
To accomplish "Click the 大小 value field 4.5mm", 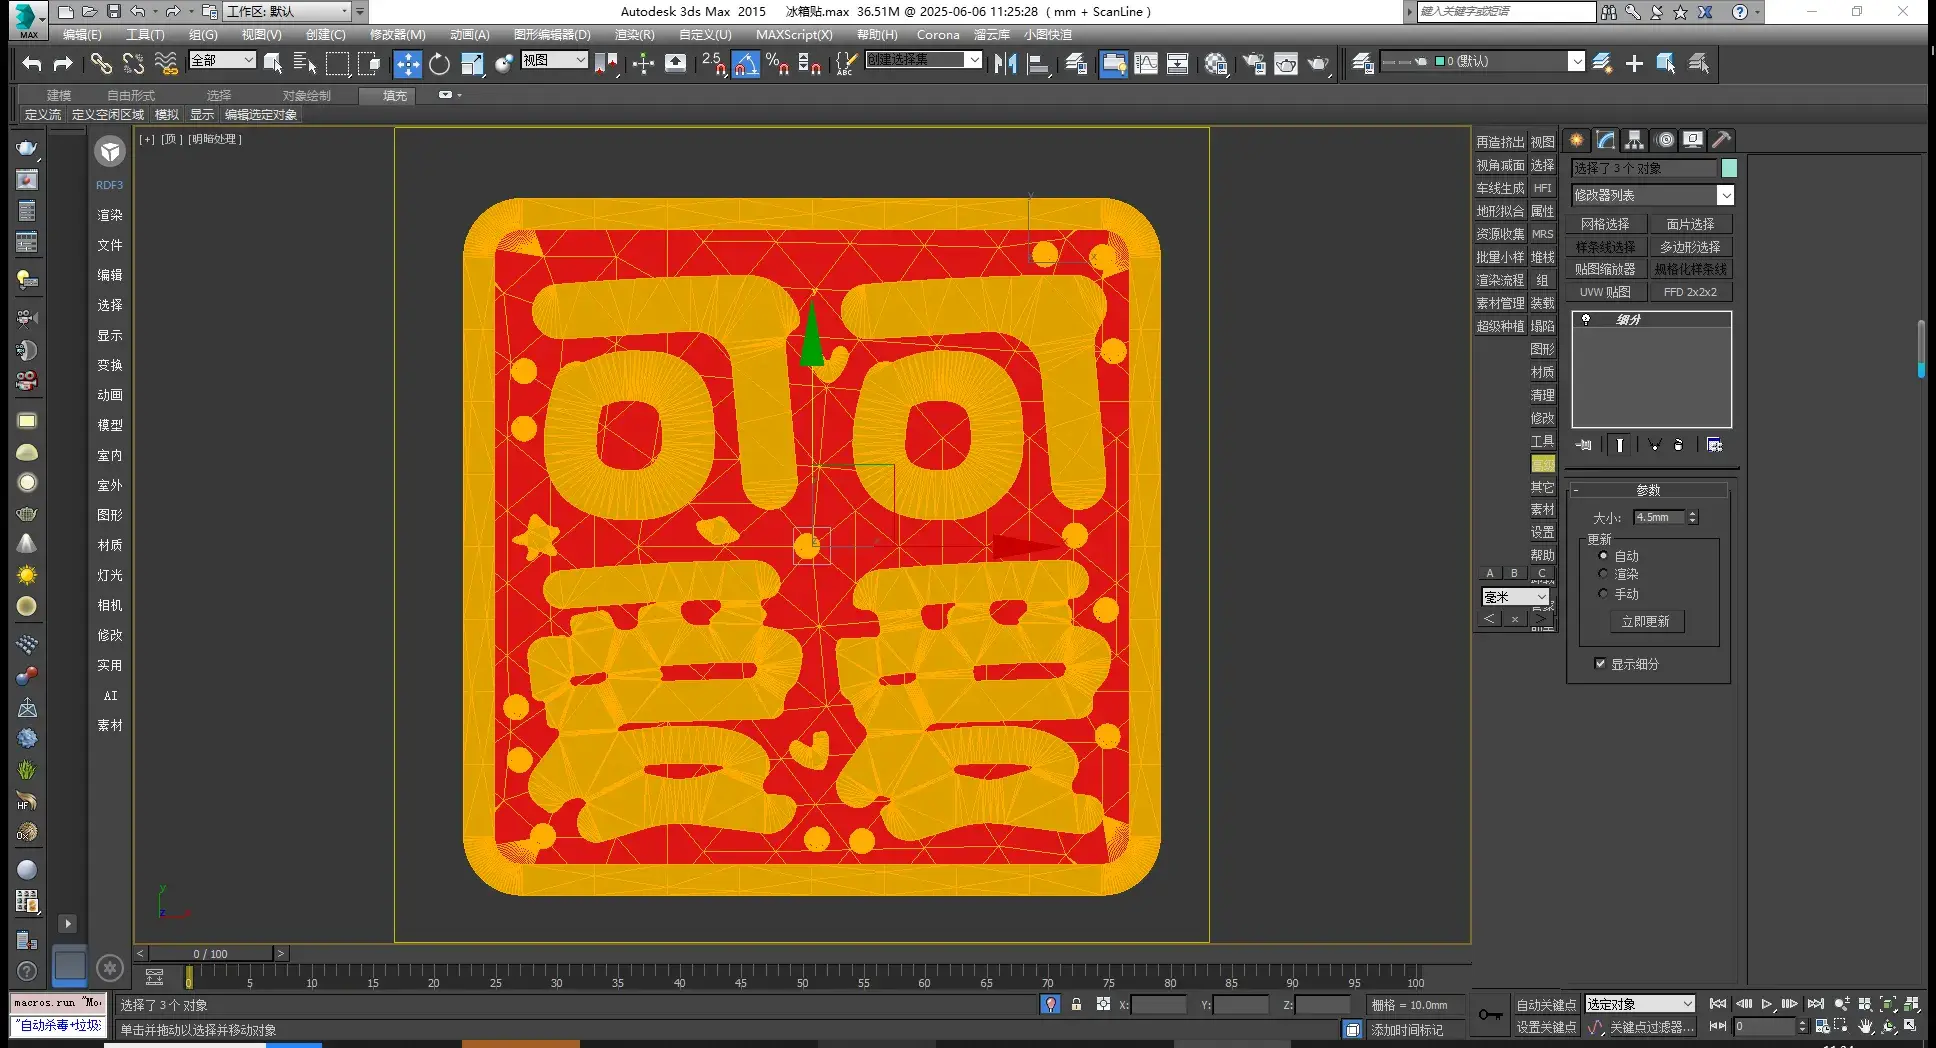I will tap(1659, 517).
